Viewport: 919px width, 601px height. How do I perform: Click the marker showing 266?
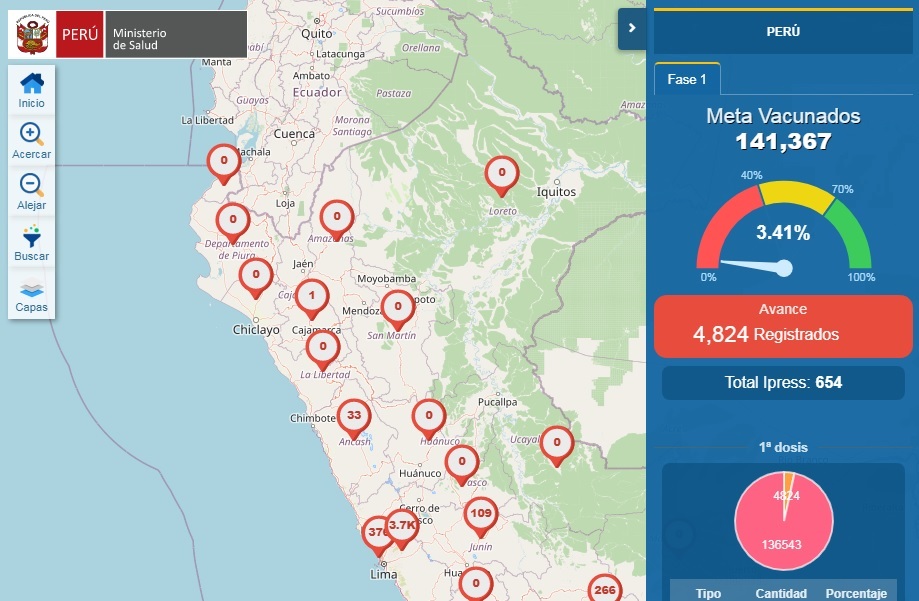(605, 588)
